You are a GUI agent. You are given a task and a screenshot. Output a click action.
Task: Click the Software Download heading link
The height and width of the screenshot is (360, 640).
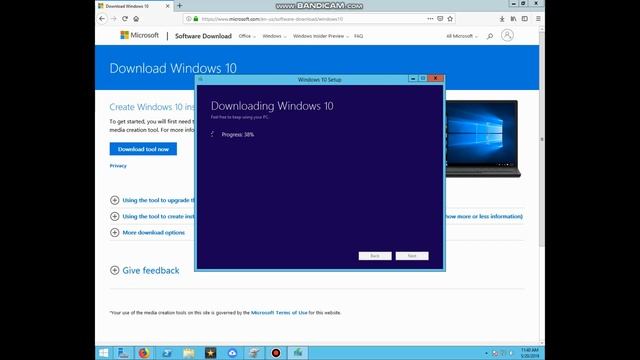(203, 36)
